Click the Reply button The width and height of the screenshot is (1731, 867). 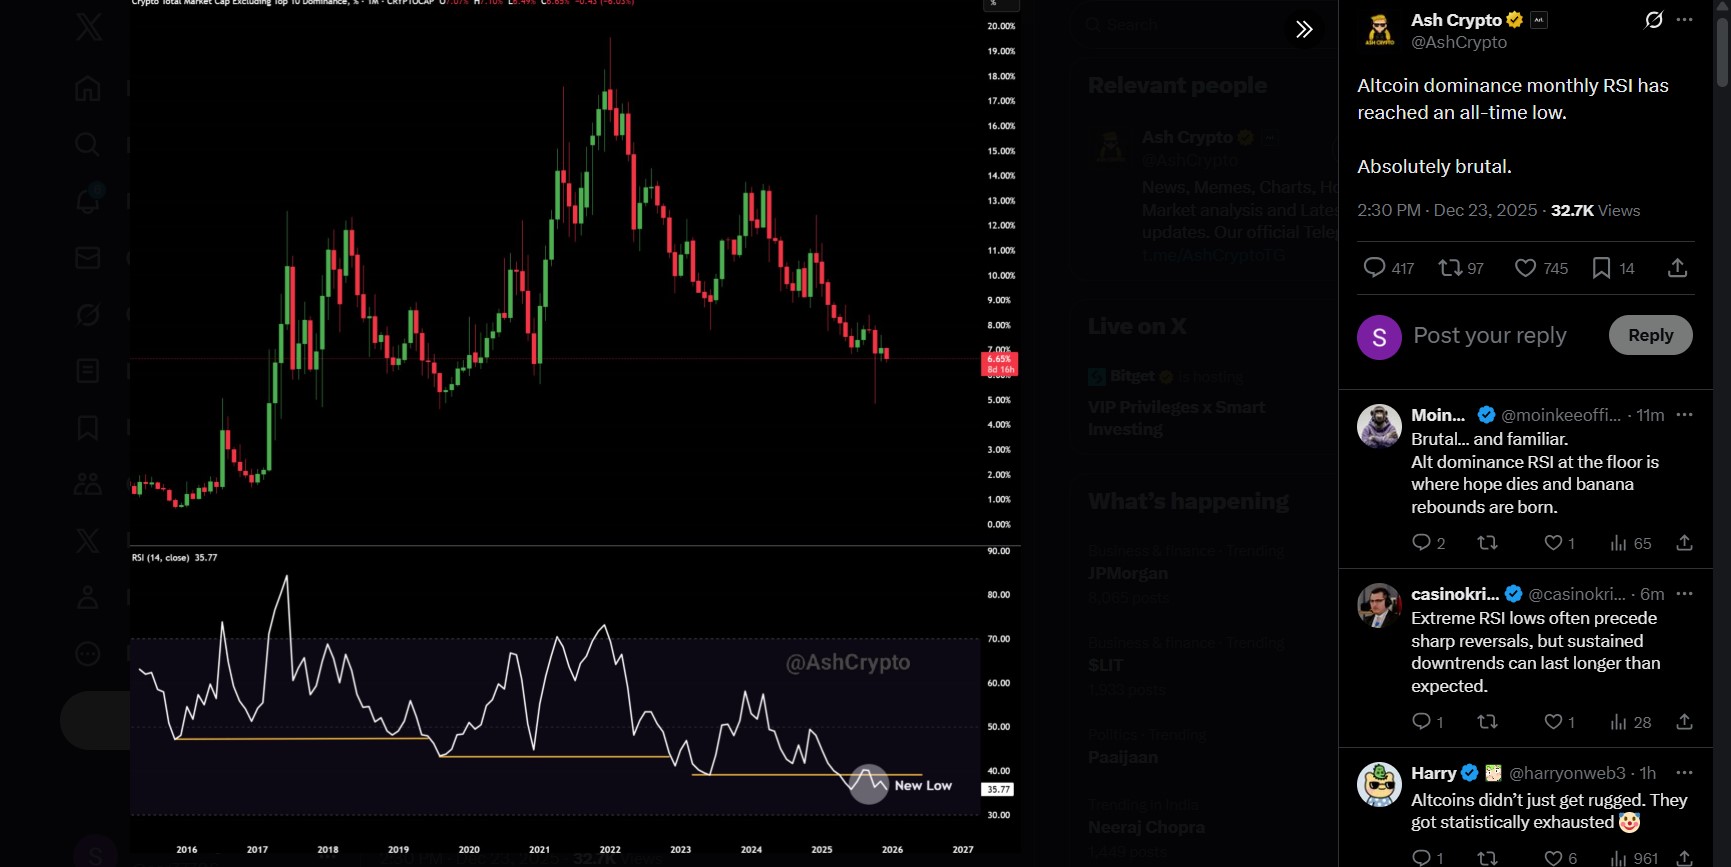click(1650, 335)
